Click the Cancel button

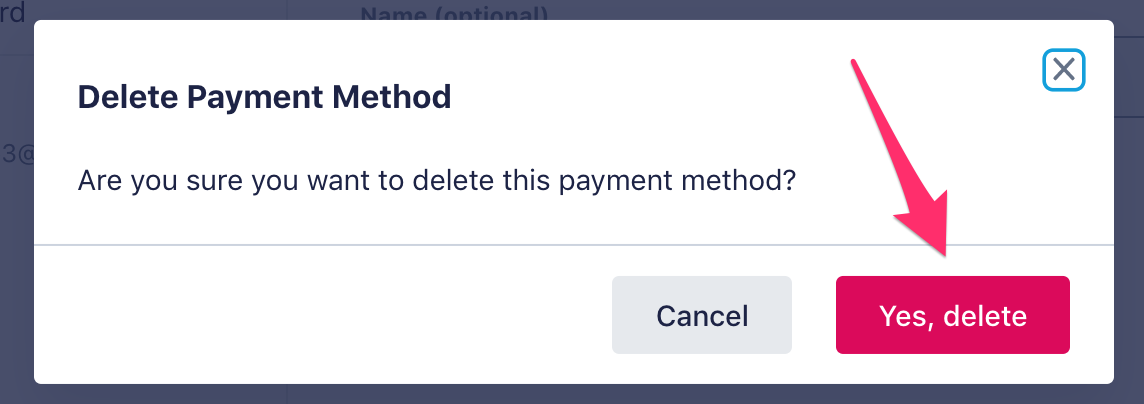click(702, 315)
